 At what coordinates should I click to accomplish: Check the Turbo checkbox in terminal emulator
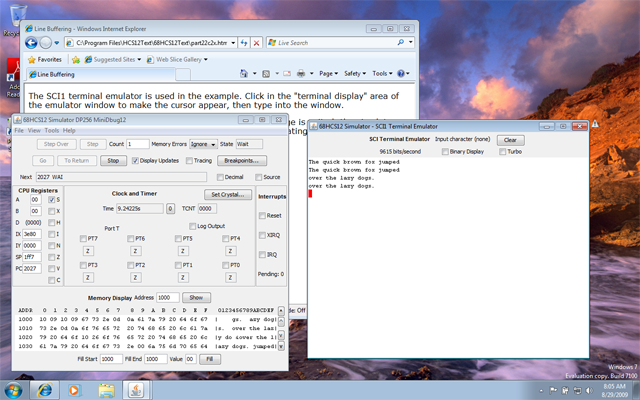click(502, 151)
